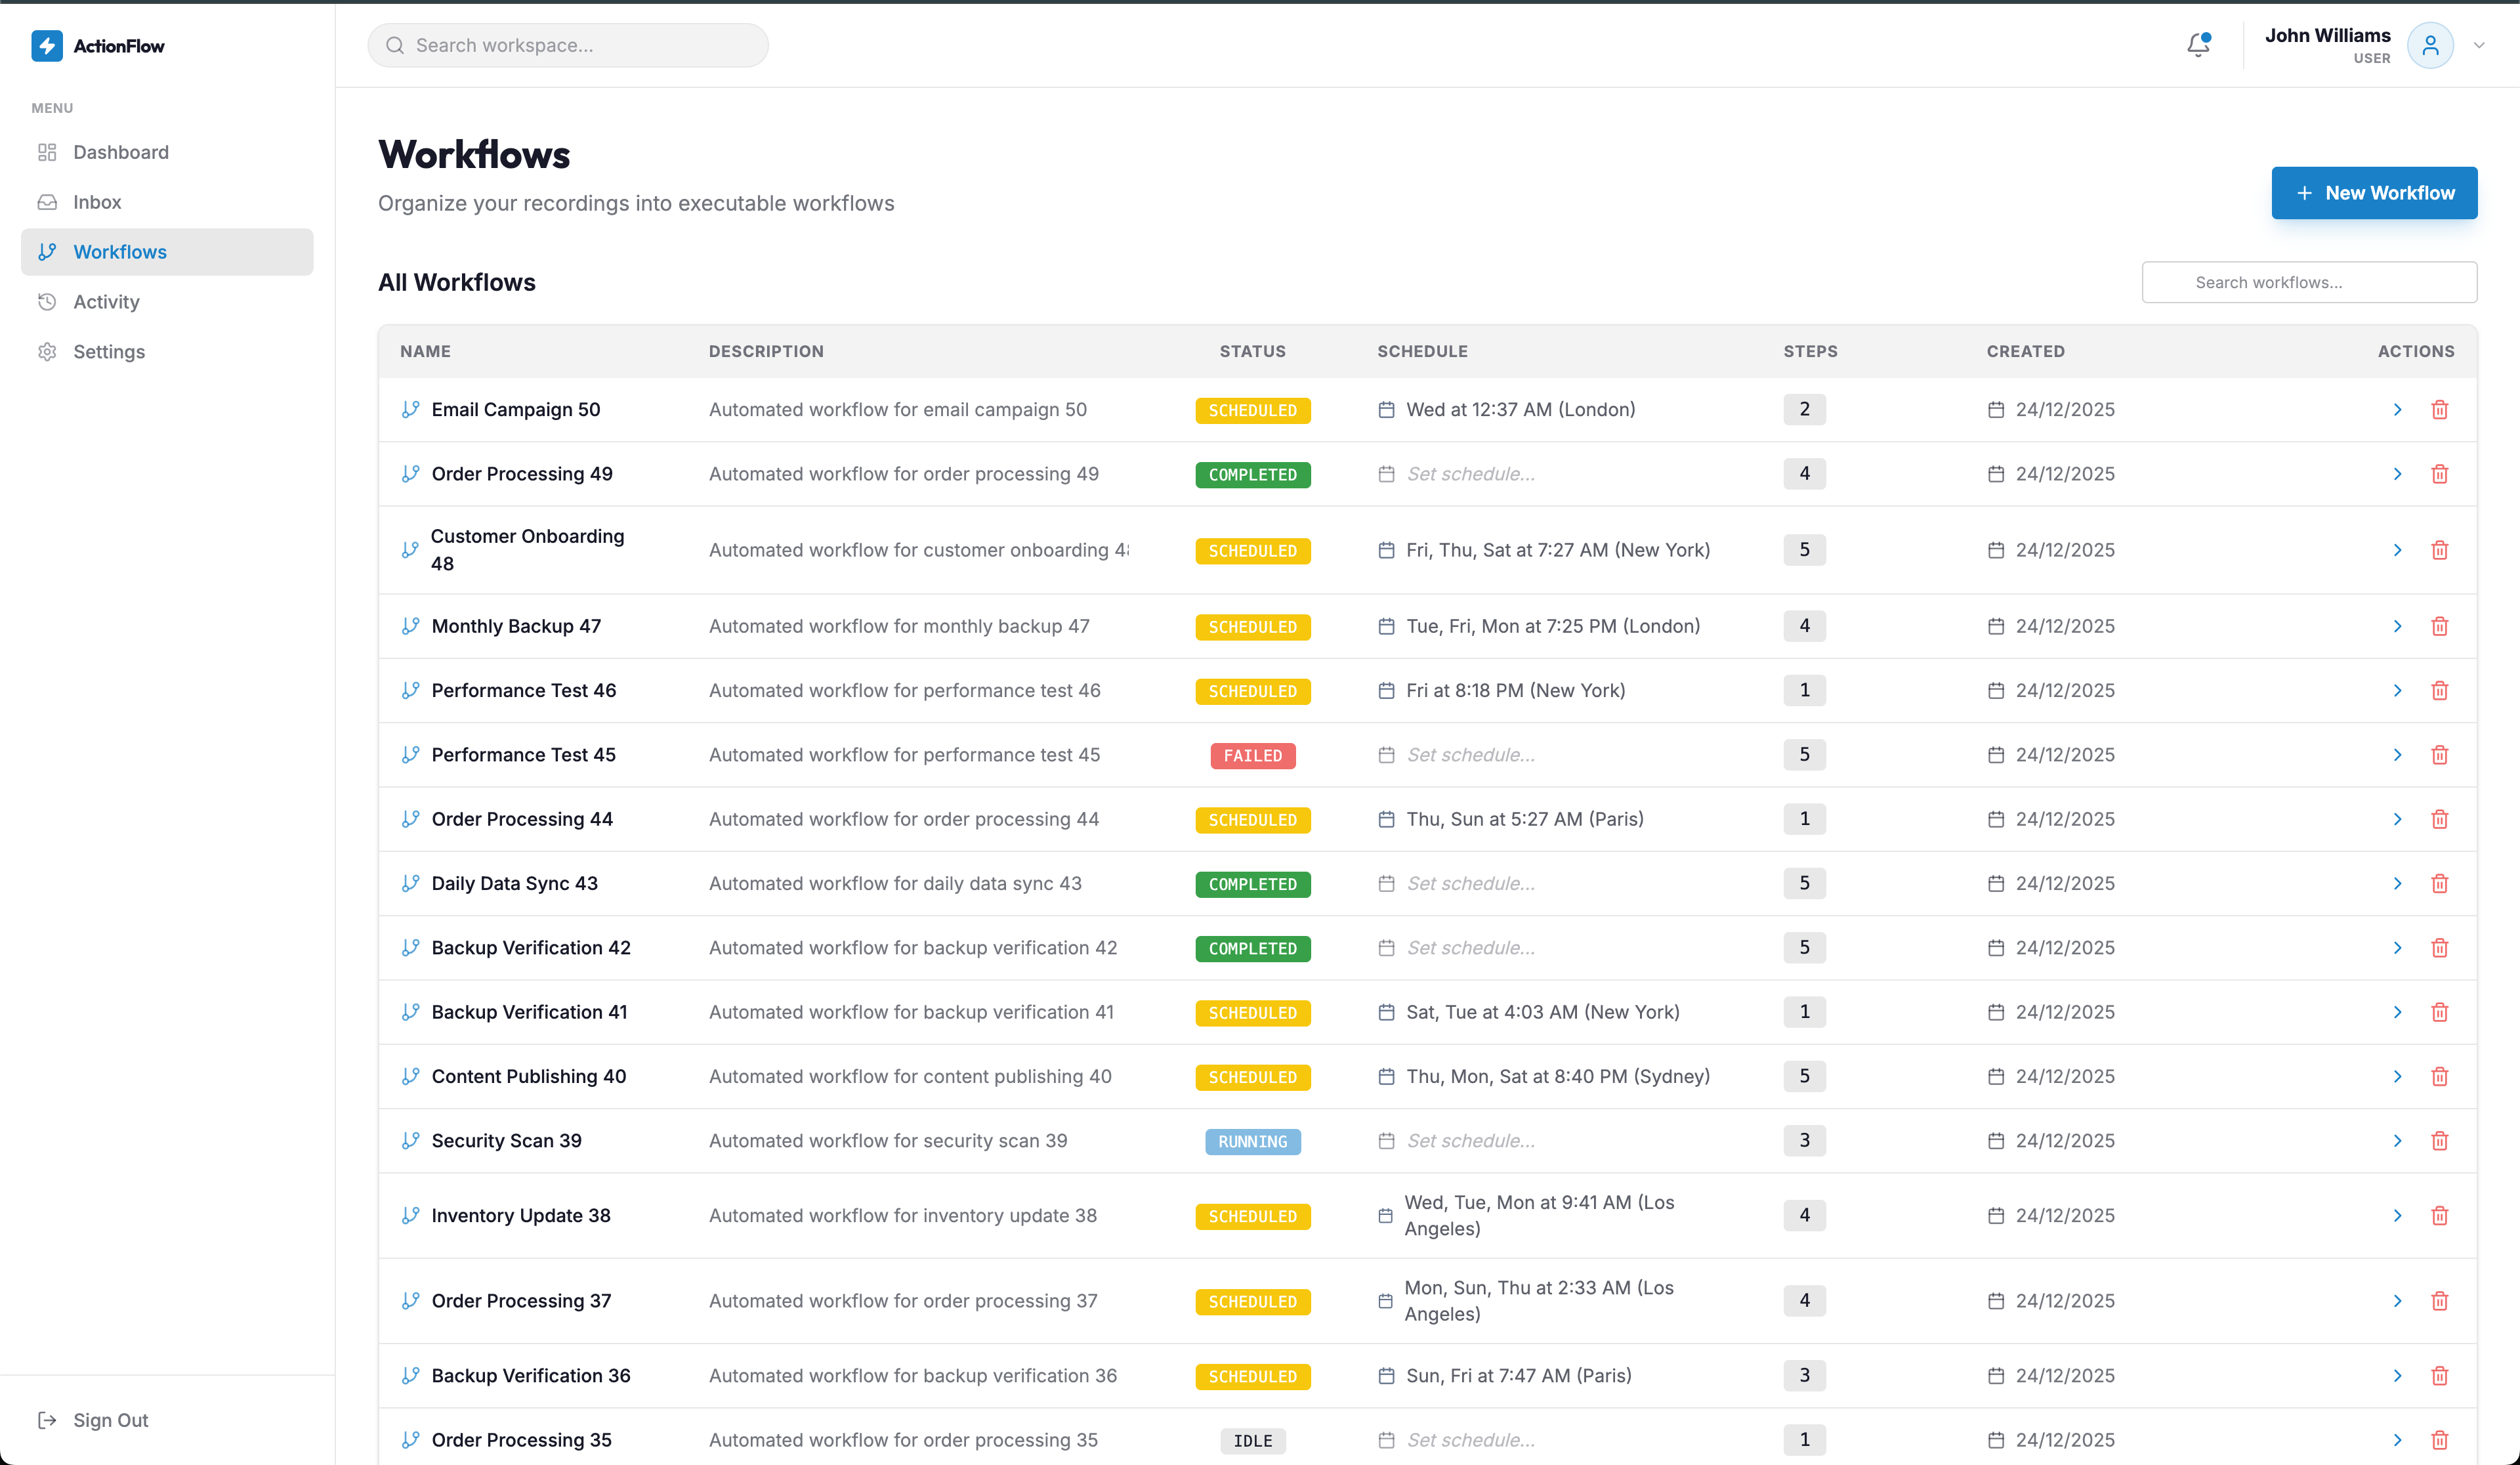Click the sign out arrow icon
2520x1465 pixels.
pos(47,1419)
